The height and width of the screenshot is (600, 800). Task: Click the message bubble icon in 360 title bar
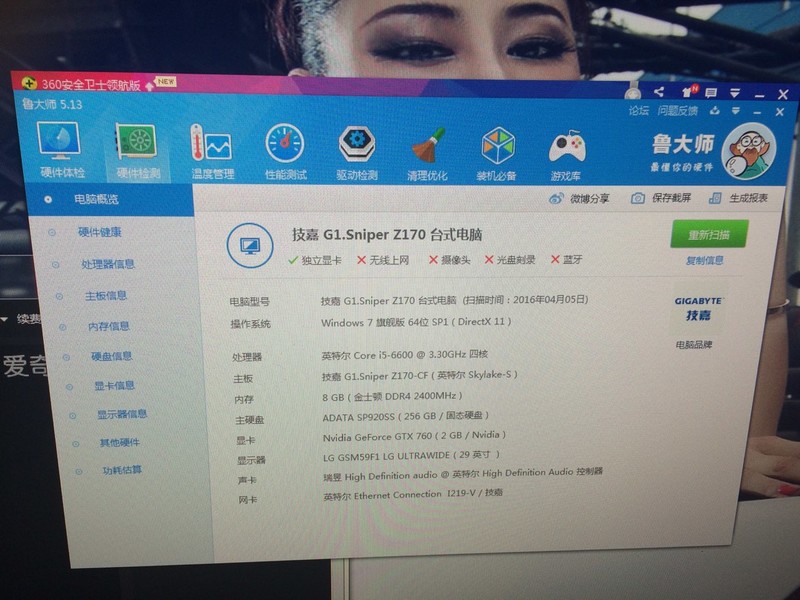[x=711, y=93]
